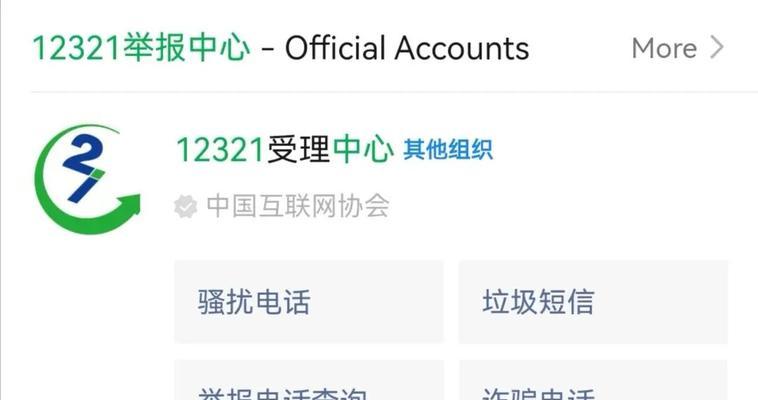Click the chevron arrow beside More

(717, 48)
